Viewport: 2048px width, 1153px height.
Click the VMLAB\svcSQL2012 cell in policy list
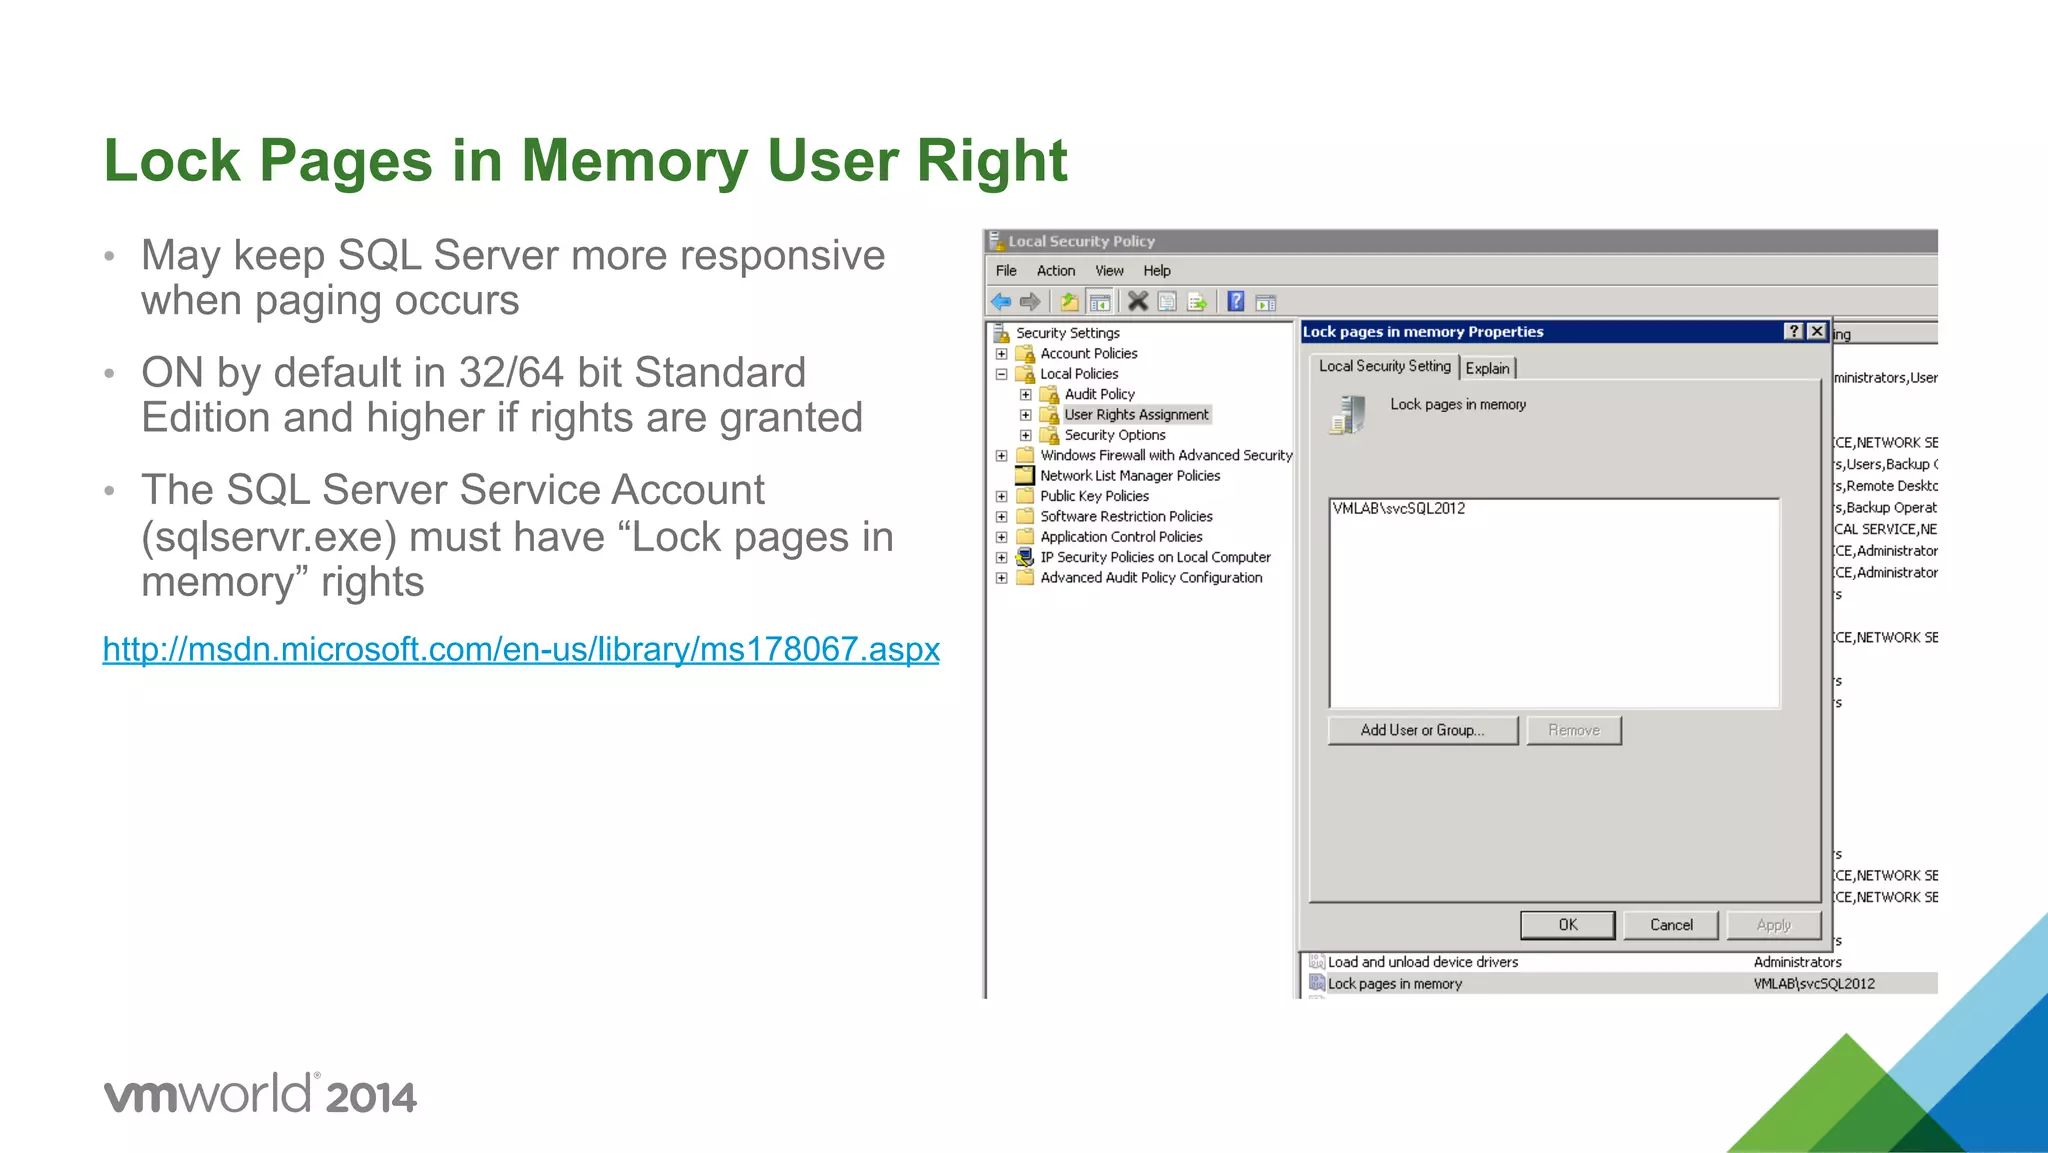tap(1814, 984)
